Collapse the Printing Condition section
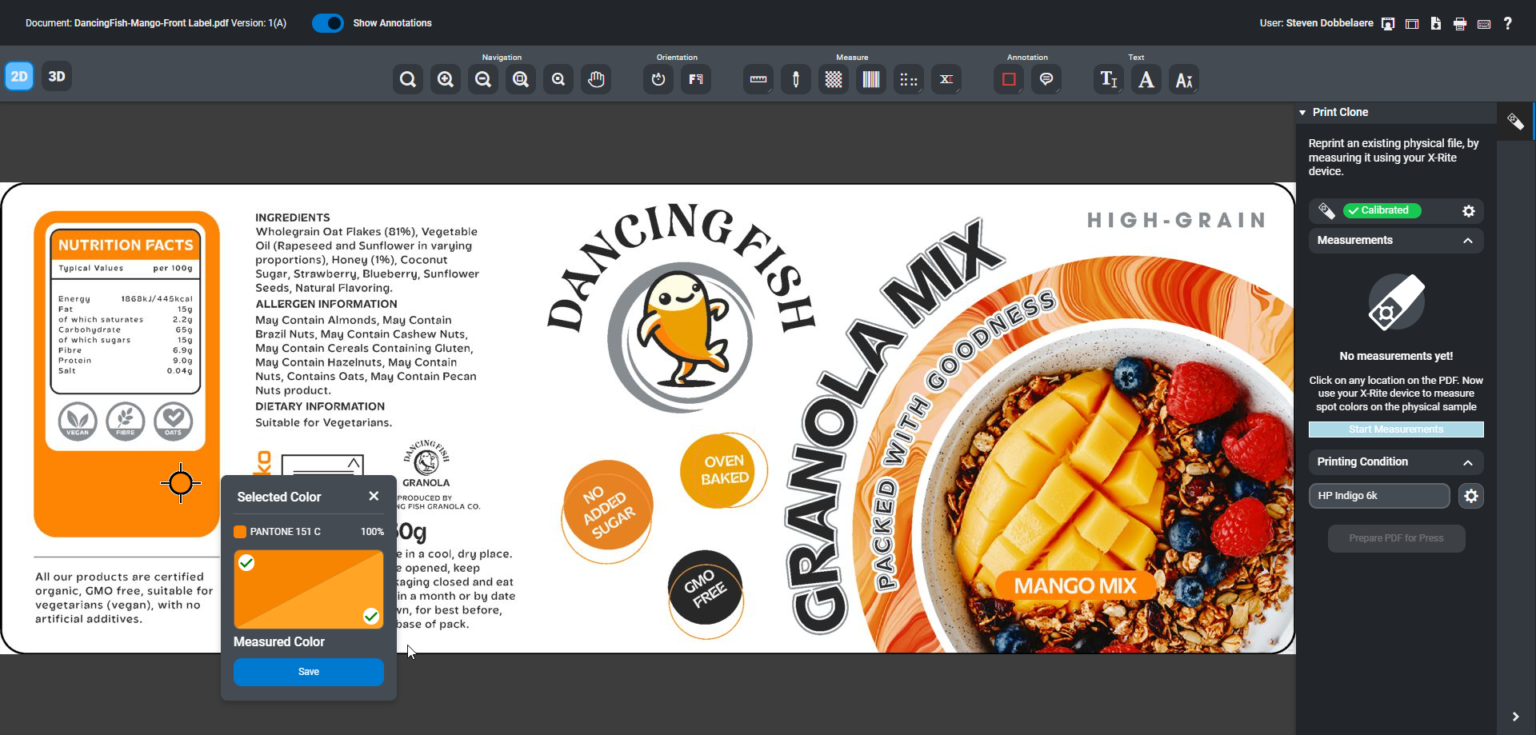1536x735 pixels. [x=1467, y=463]
